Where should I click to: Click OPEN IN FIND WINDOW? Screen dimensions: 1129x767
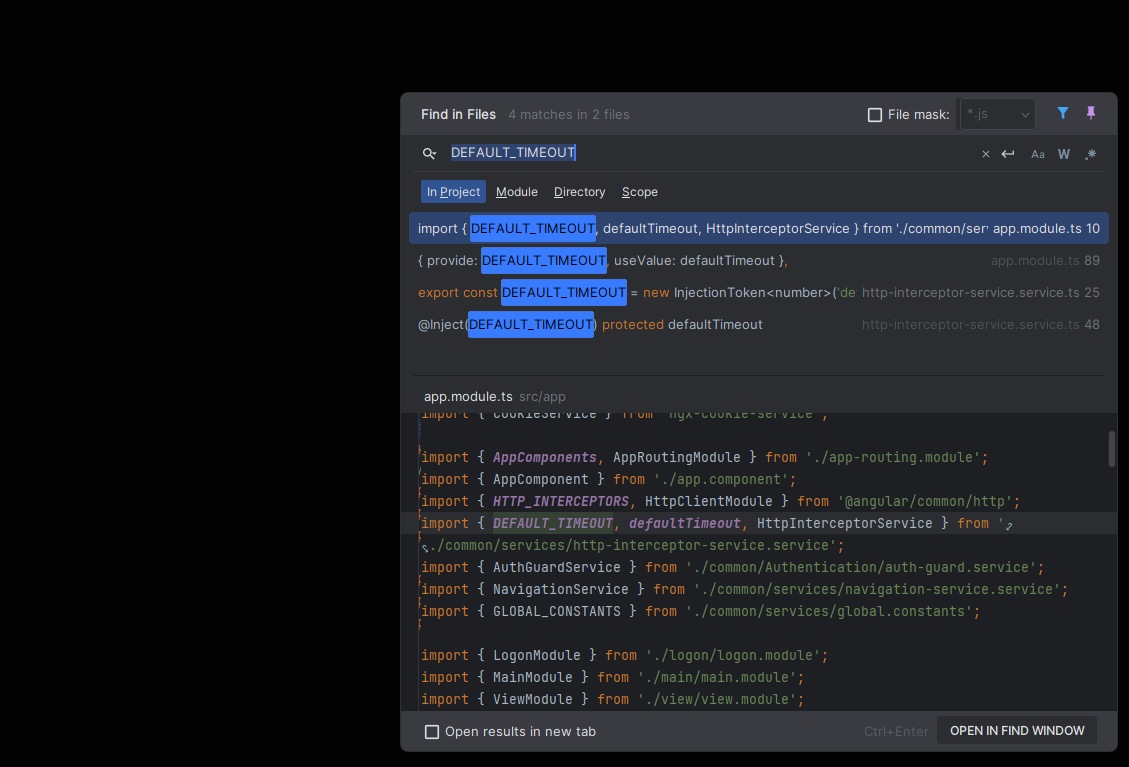[1016, 730]
